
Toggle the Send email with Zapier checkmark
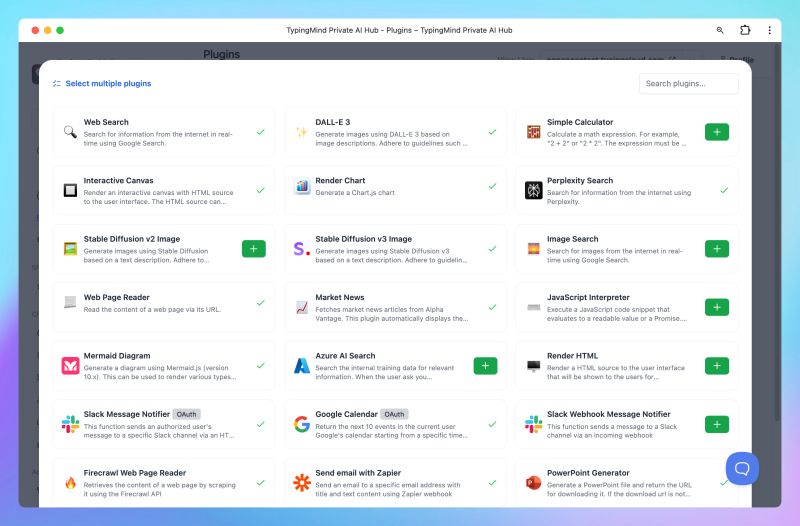(492, 483)
